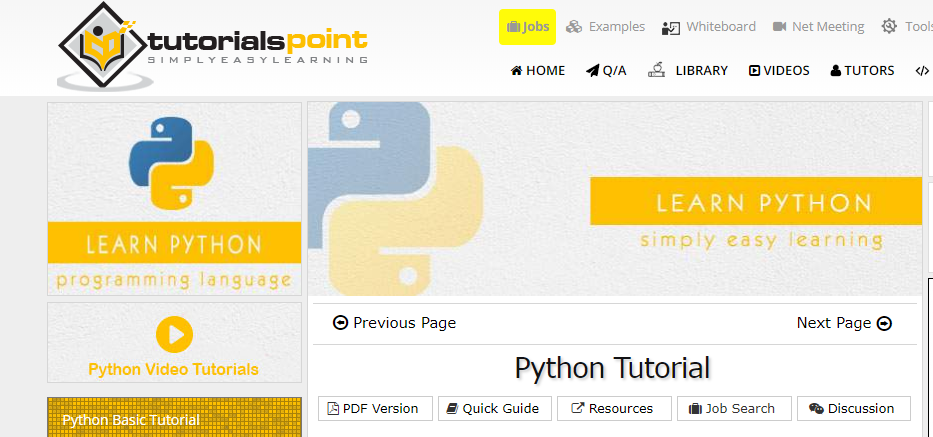Click the right arrow circle icon
This screenshot has height=437, width=933.
pyautogui.click(x=885, y=323)
